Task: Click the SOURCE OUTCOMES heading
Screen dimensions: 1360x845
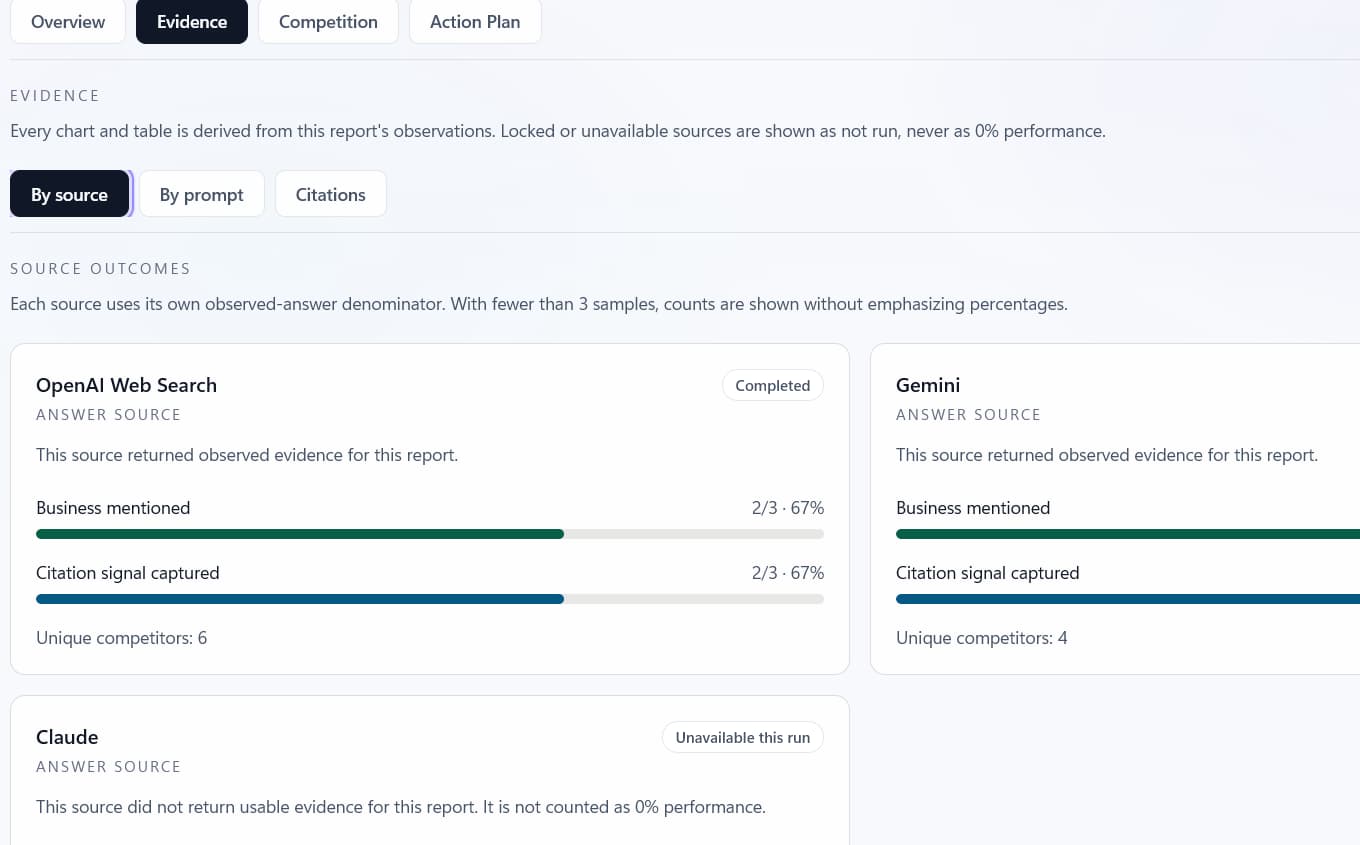Action: pyautogui.click(x=100, y=269)
